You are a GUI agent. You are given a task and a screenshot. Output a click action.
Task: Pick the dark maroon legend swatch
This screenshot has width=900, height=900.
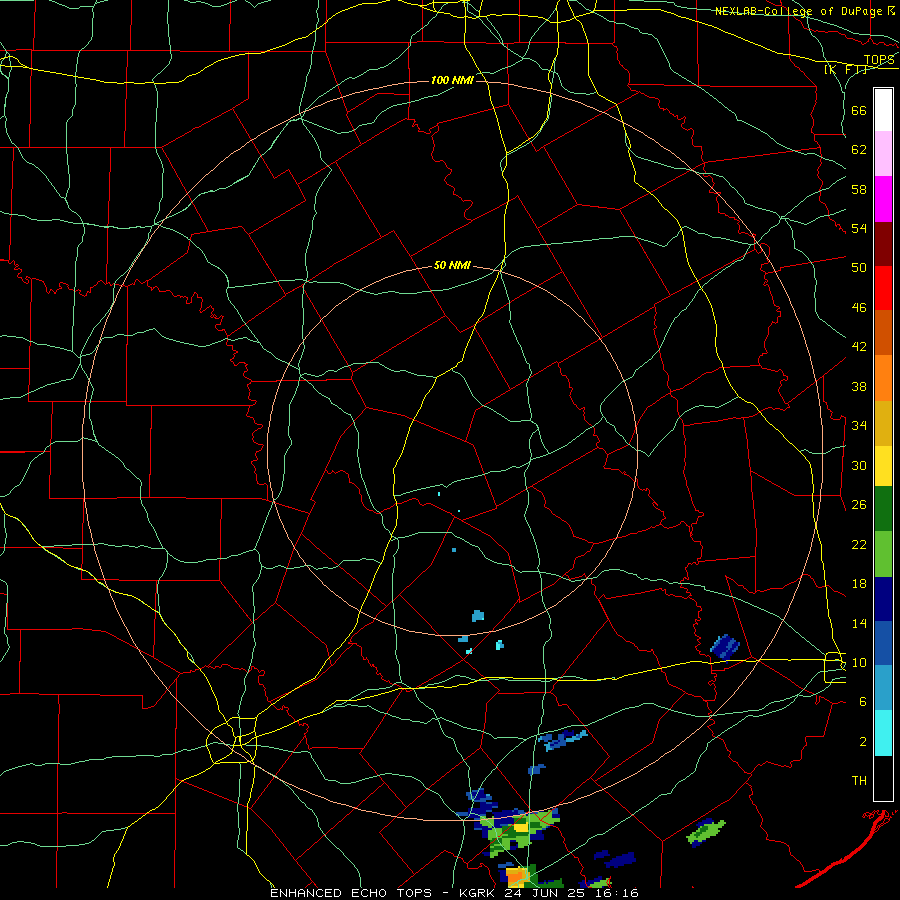coord(883,244)
